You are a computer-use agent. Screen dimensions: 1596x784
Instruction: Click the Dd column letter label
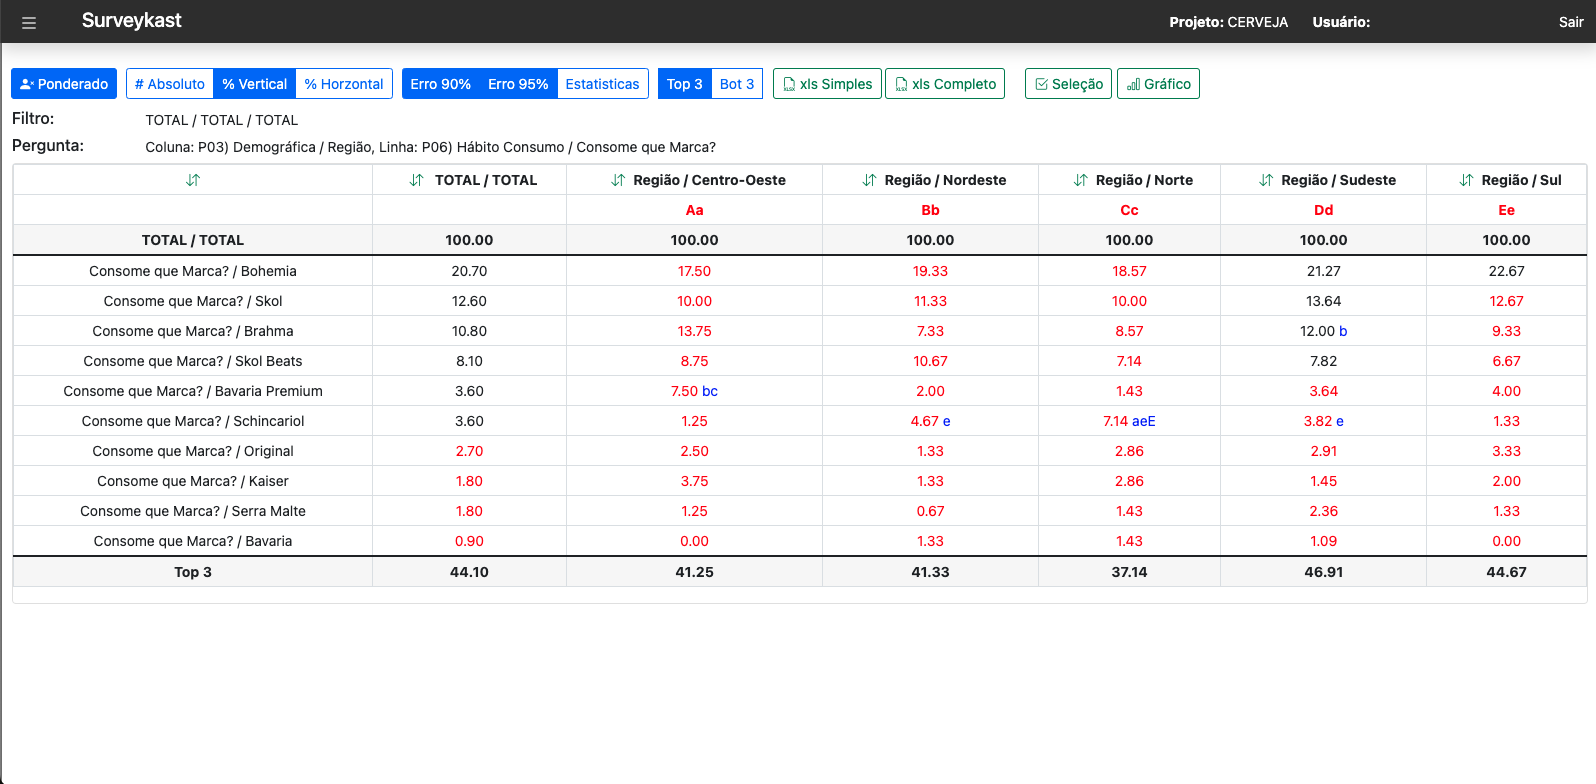pos(1323,210)
